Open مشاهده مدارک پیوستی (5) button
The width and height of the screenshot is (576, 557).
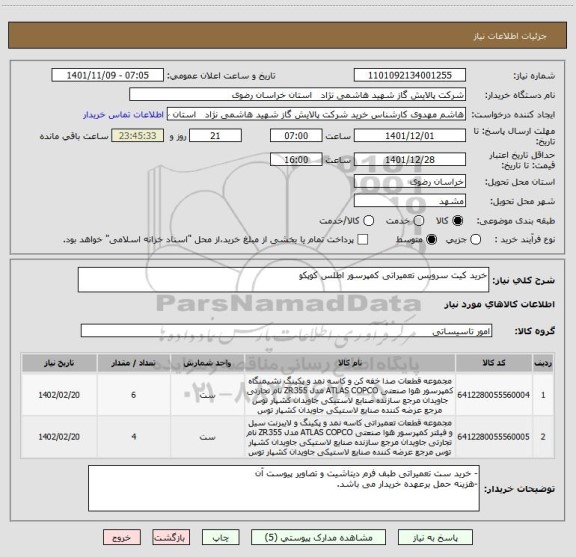(x=318, y=538)
